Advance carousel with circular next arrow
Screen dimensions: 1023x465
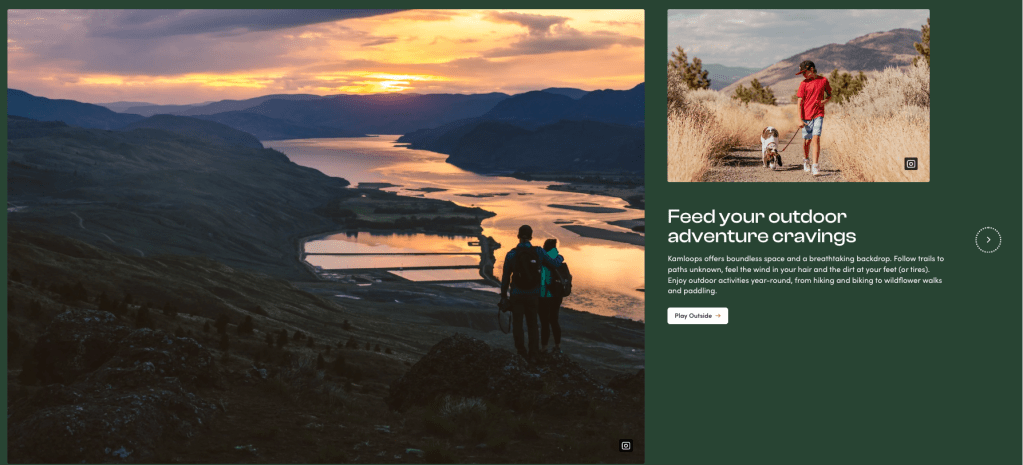pyautogui.click(x=988, y=239)
